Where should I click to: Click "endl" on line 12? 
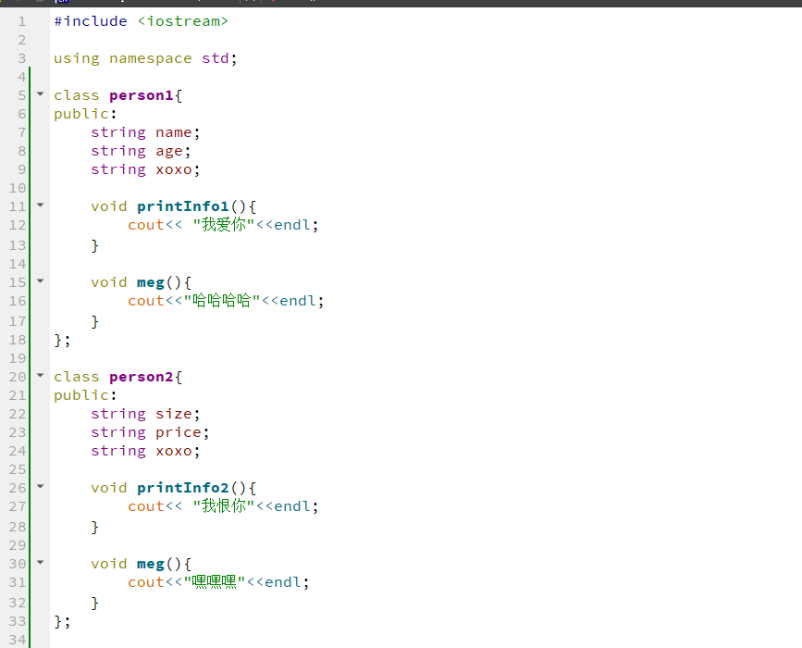point(292,225)
